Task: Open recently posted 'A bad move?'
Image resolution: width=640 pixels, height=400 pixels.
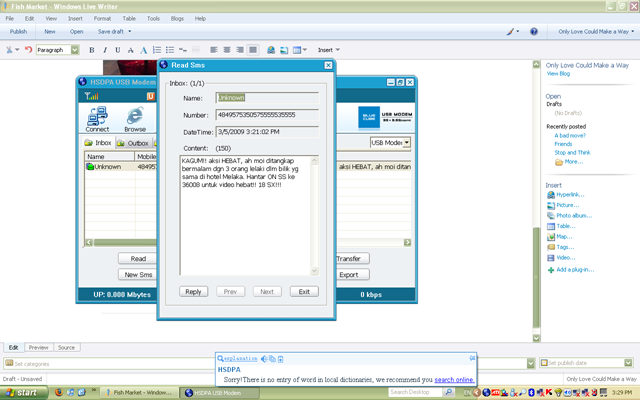Action: pyautogui.click(x=570, y=136)
